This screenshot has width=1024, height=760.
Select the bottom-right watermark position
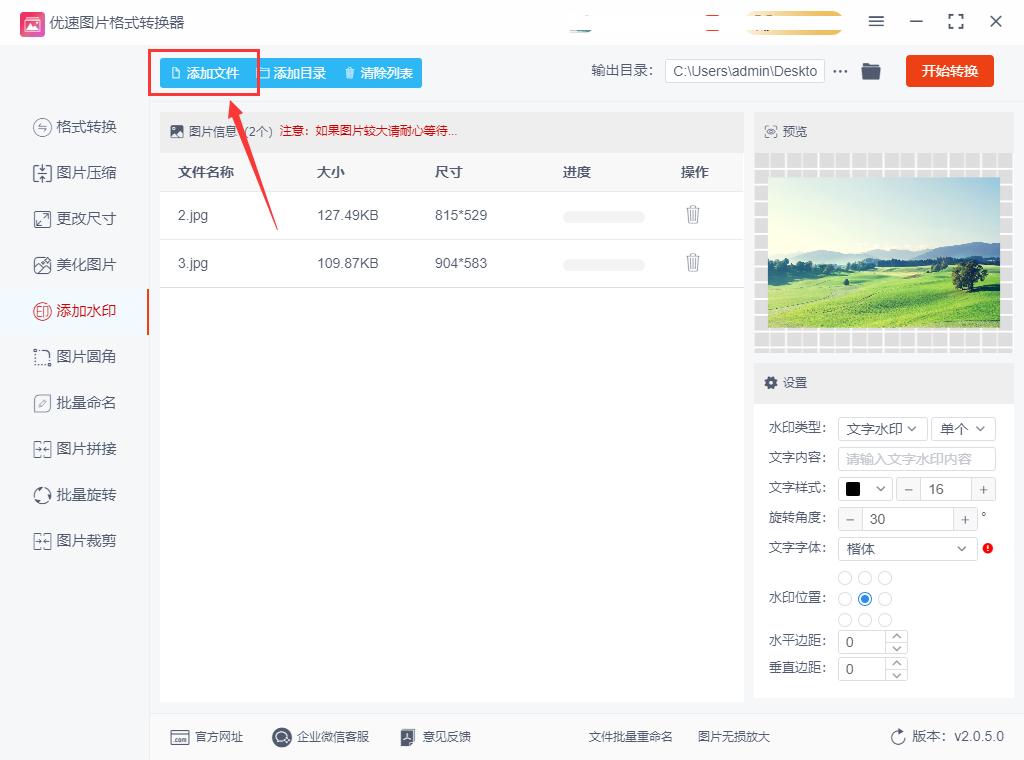[x=884, y=619]
